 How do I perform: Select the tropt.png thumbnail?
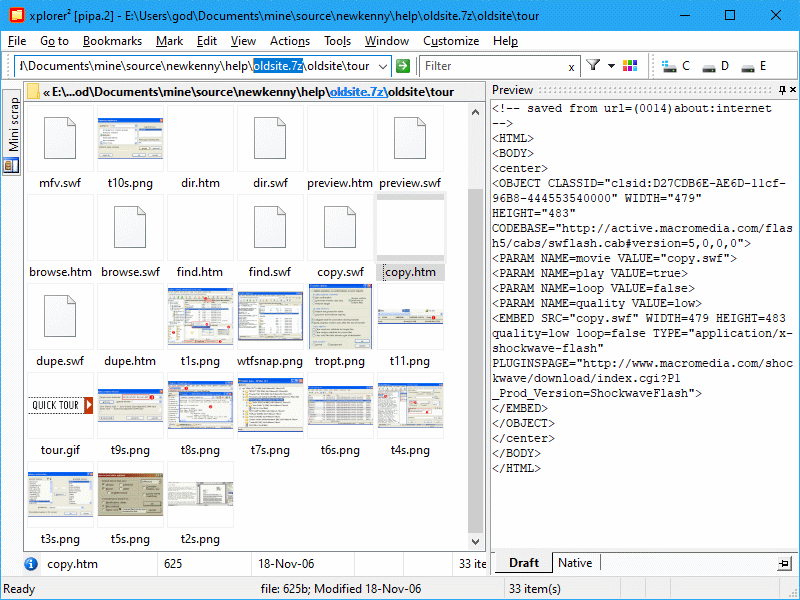pyautogui.click(x=340, y=316)
